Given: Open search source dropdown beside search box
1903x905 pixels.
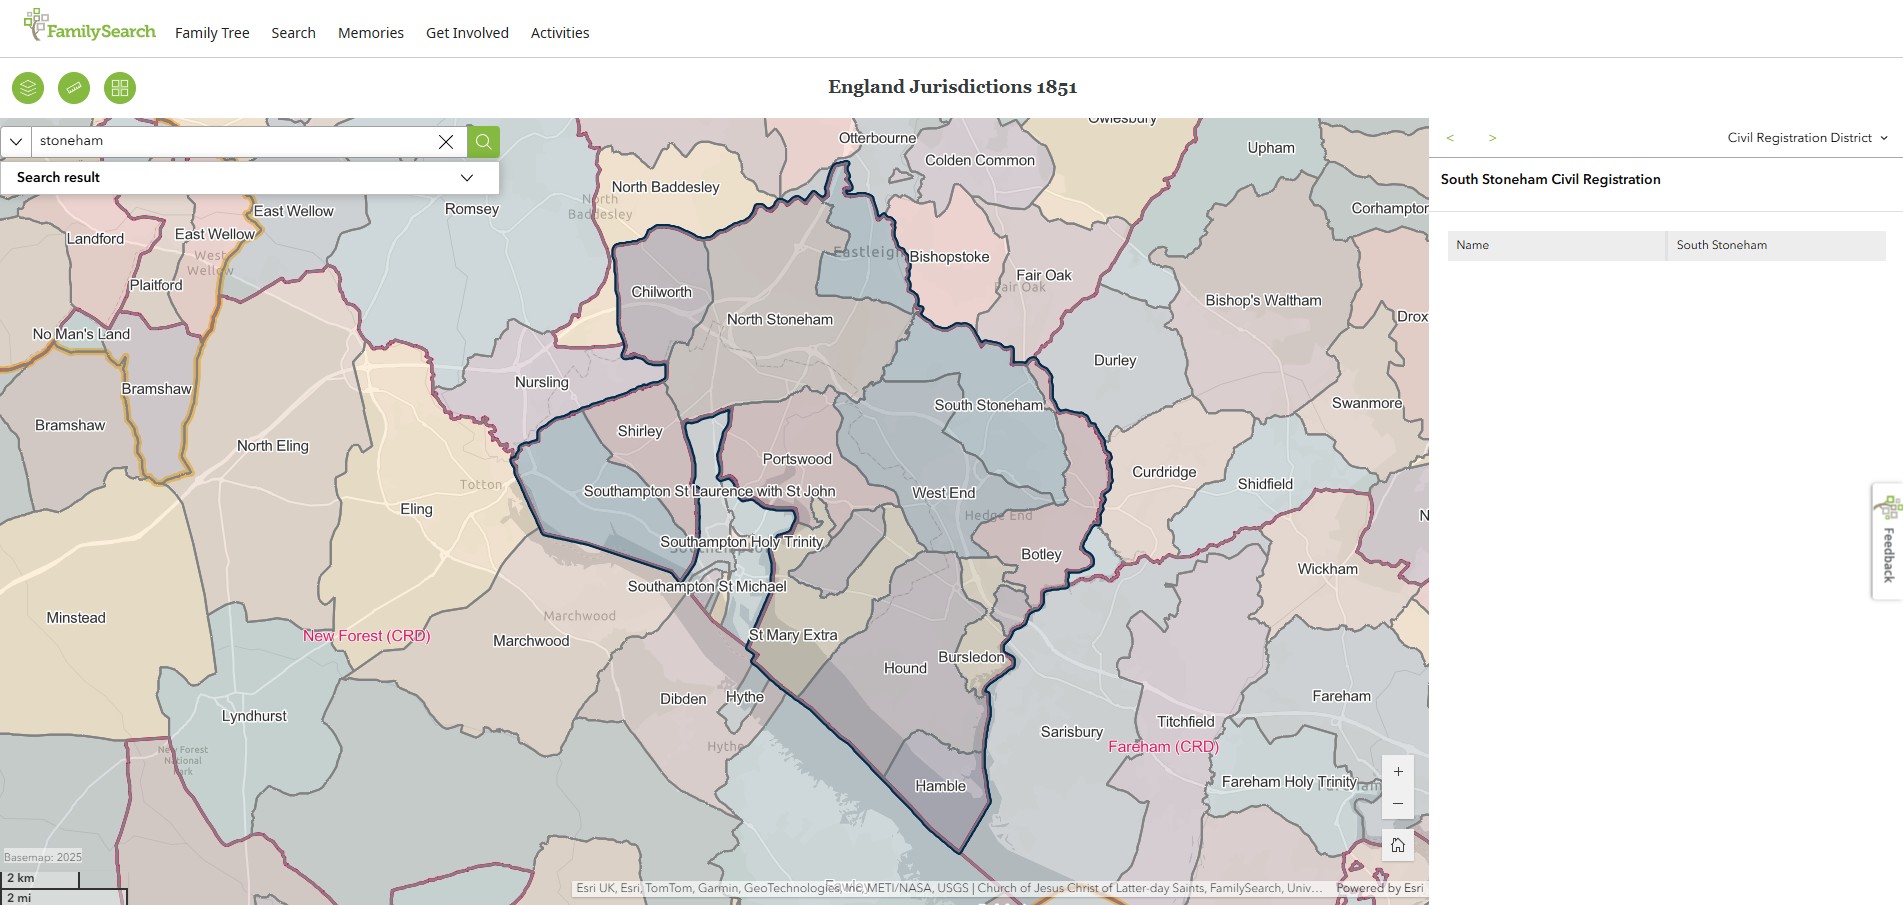Looking at the screenshot, I should tap(16, 142).
